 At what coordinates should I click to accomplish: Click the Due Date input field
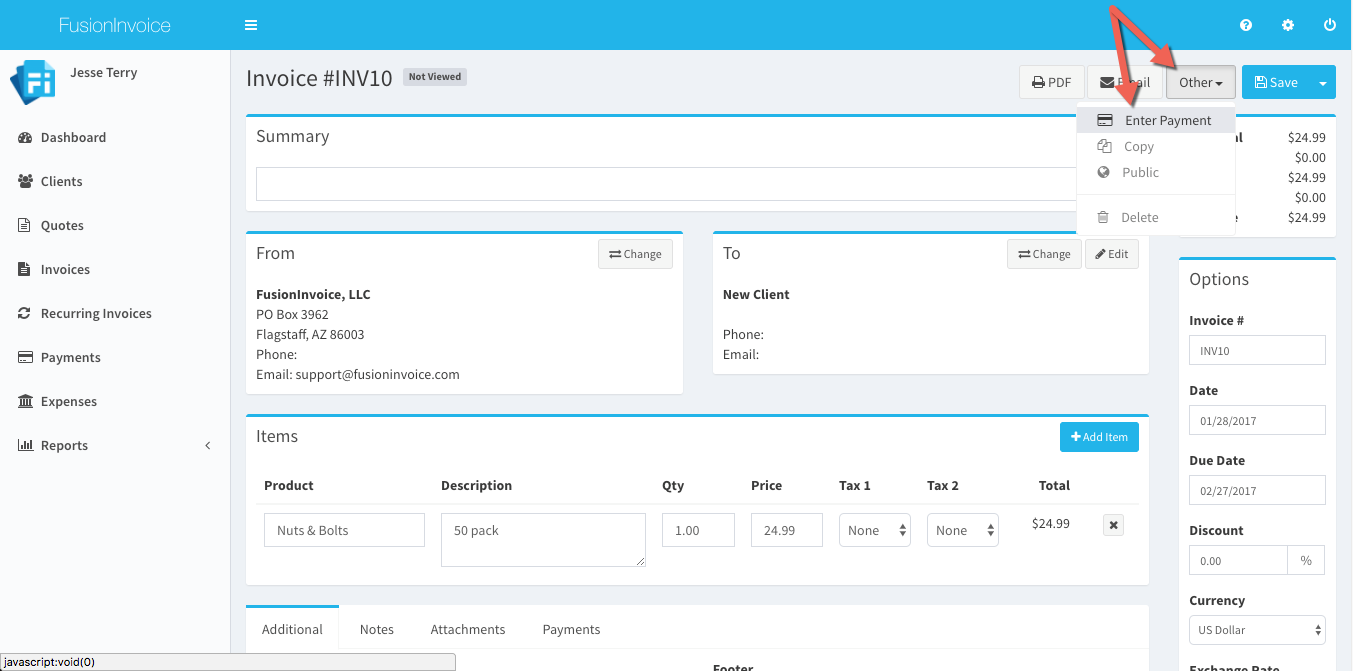pos(1257,490)
